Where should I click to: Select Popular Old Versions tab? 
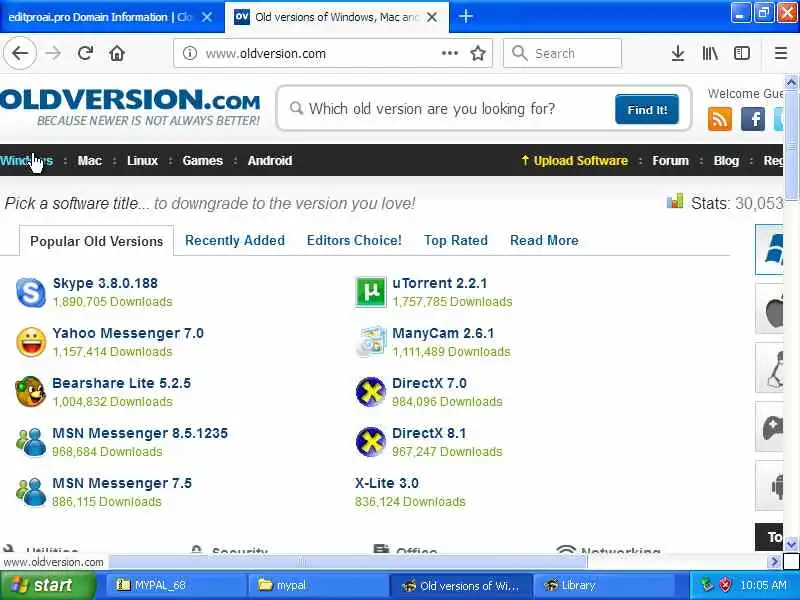pos(96,241)
